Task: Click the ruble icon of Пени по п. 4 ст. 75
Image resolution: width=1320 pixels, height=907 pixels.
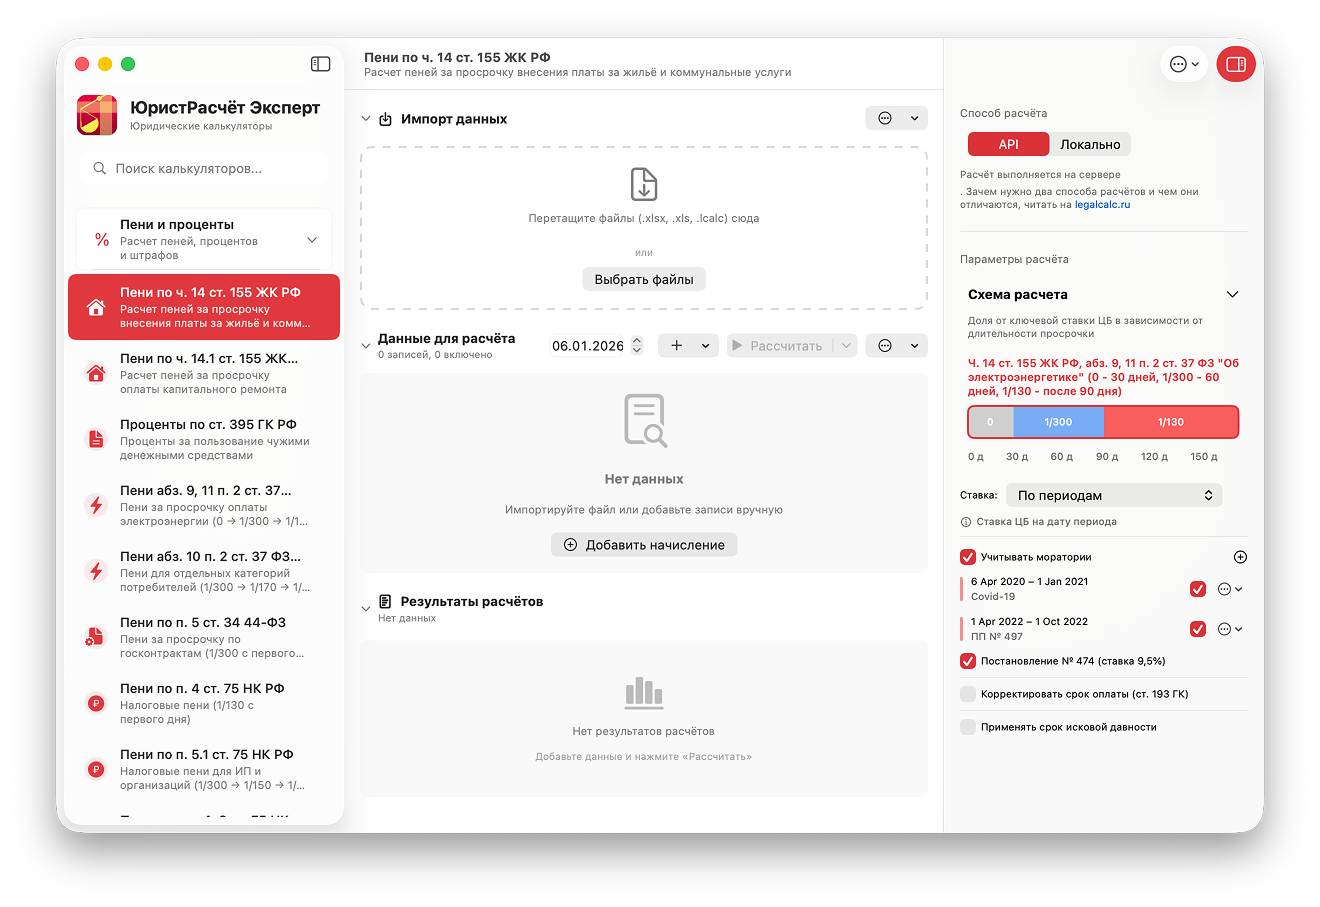Action: (x=96, y=703)
